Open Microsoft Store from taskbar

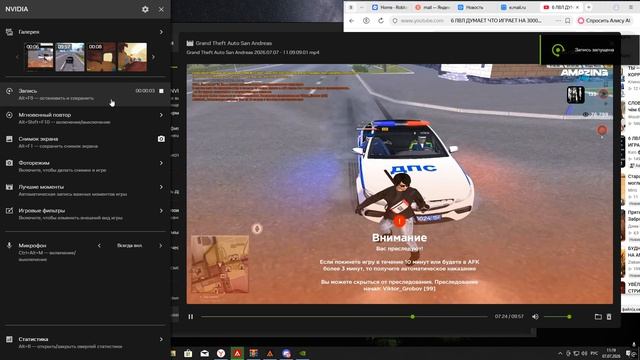click(188, 353)
